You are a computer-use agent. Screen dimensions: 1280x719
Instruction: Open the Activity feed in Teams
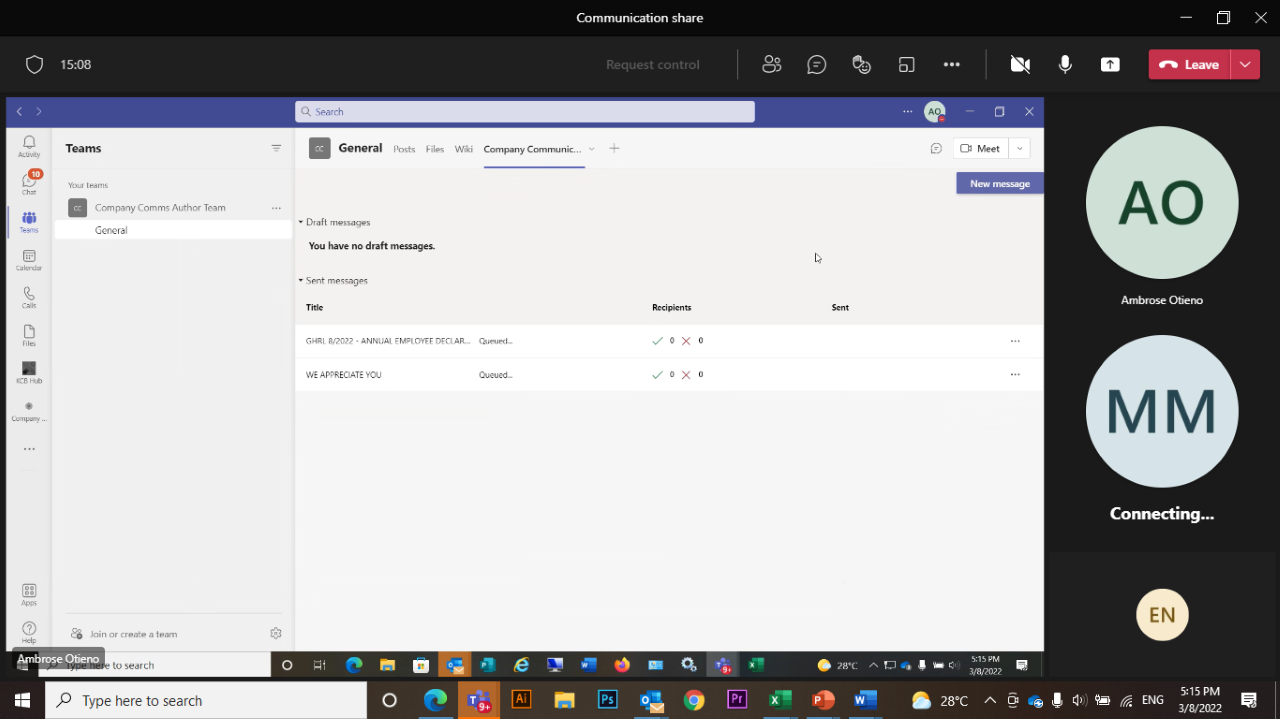point(28,145)
